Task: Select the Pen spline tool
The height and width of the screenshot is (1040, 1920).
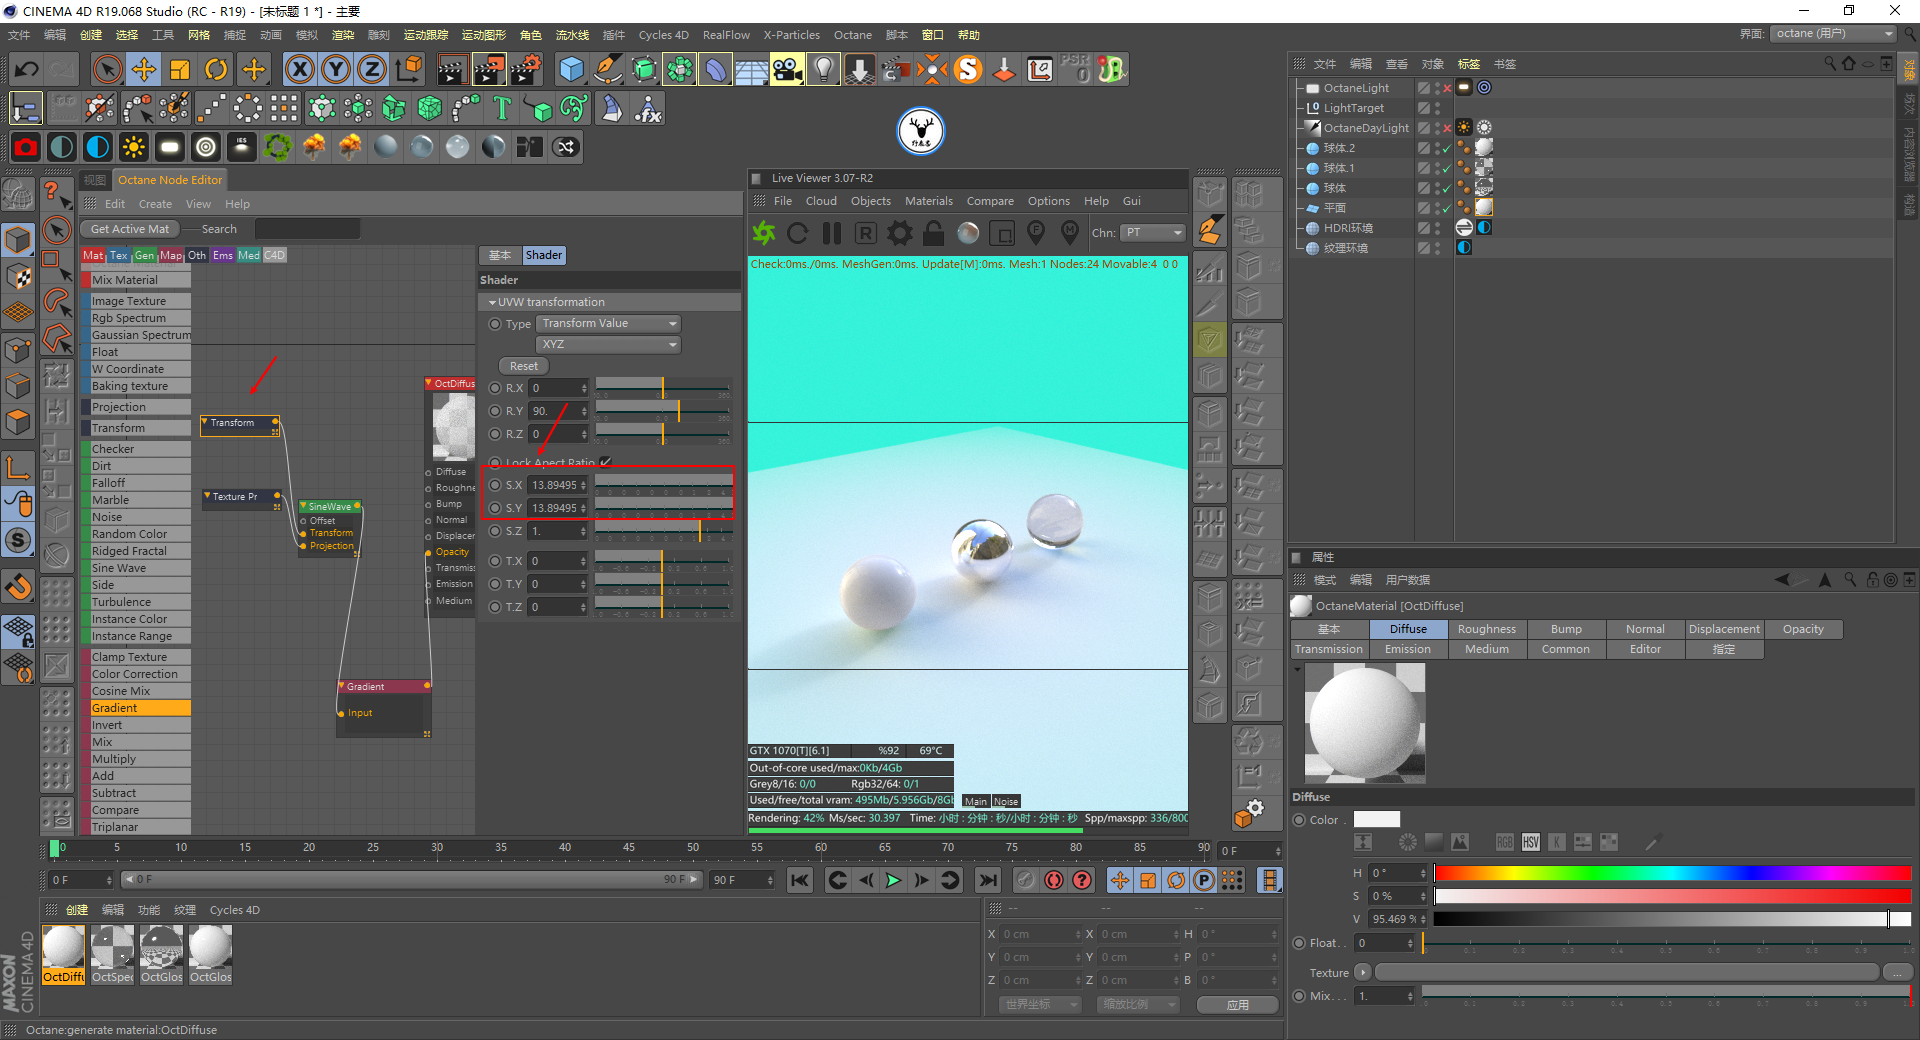Action: (x=607, y=69)
